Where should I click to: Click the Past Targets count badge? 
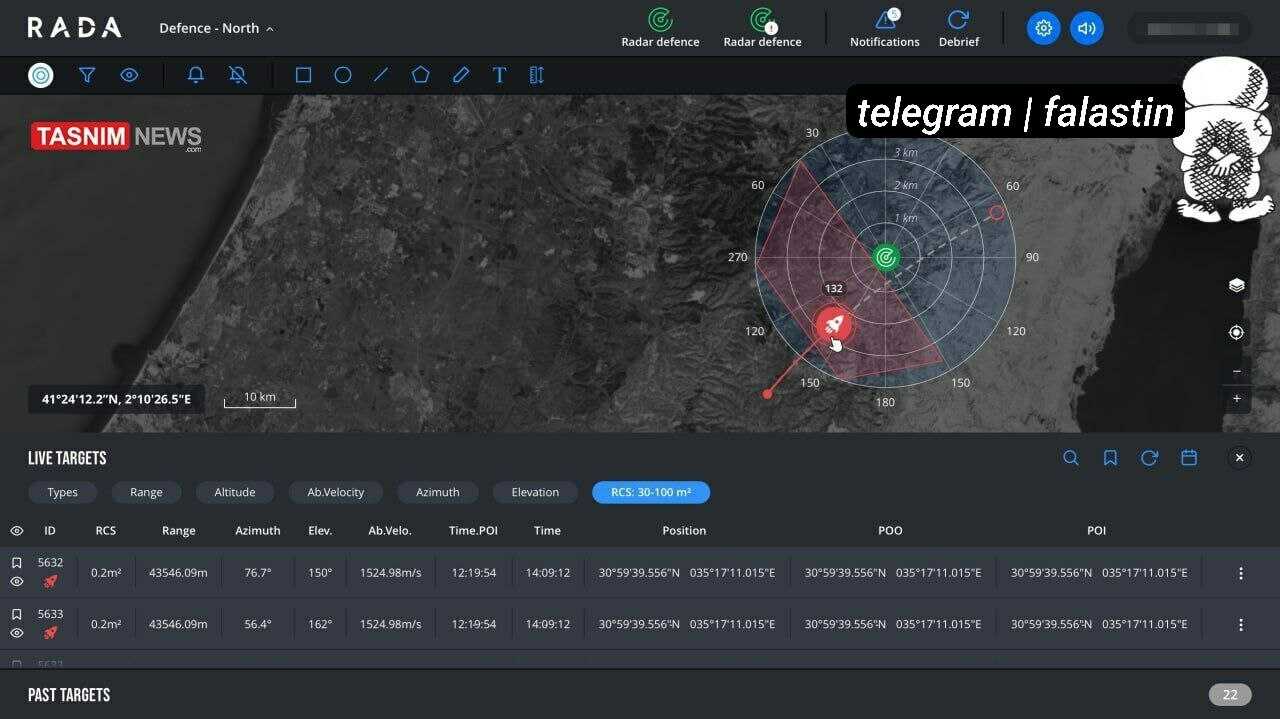point(1229,695)
